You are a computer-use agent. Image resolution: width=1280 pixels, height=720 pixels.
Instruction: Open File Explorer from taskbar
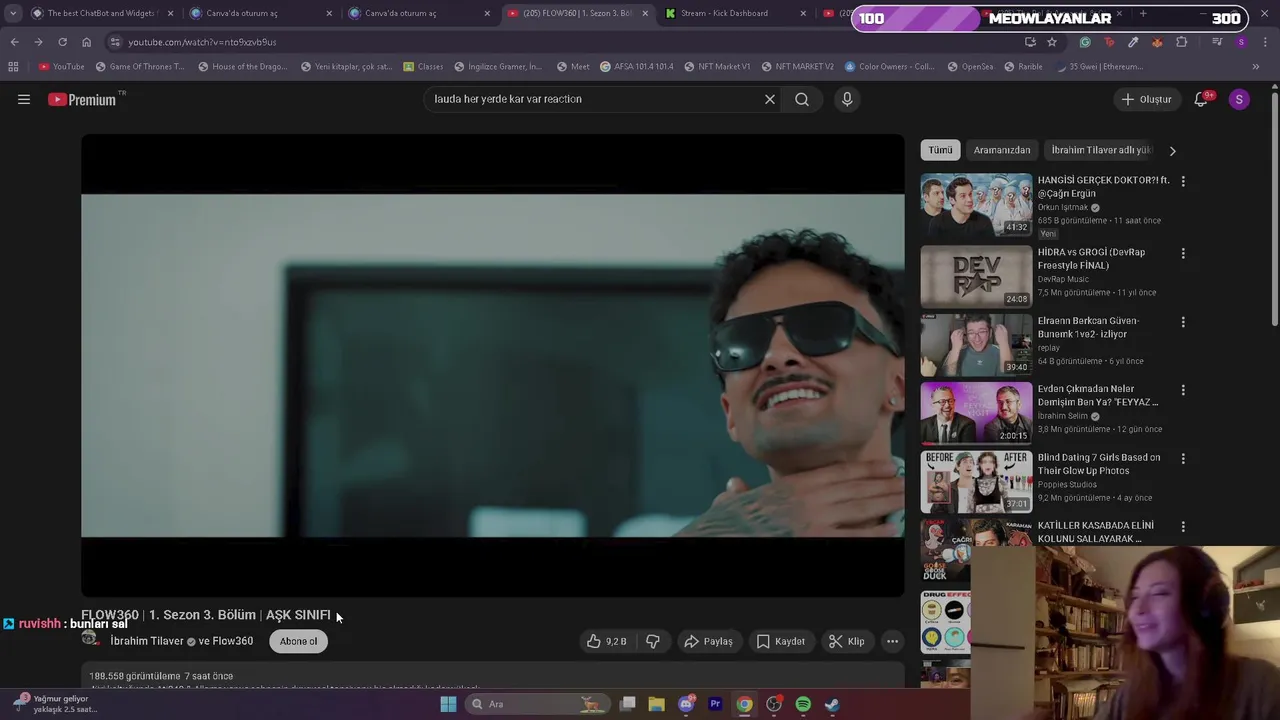[656, 704]
